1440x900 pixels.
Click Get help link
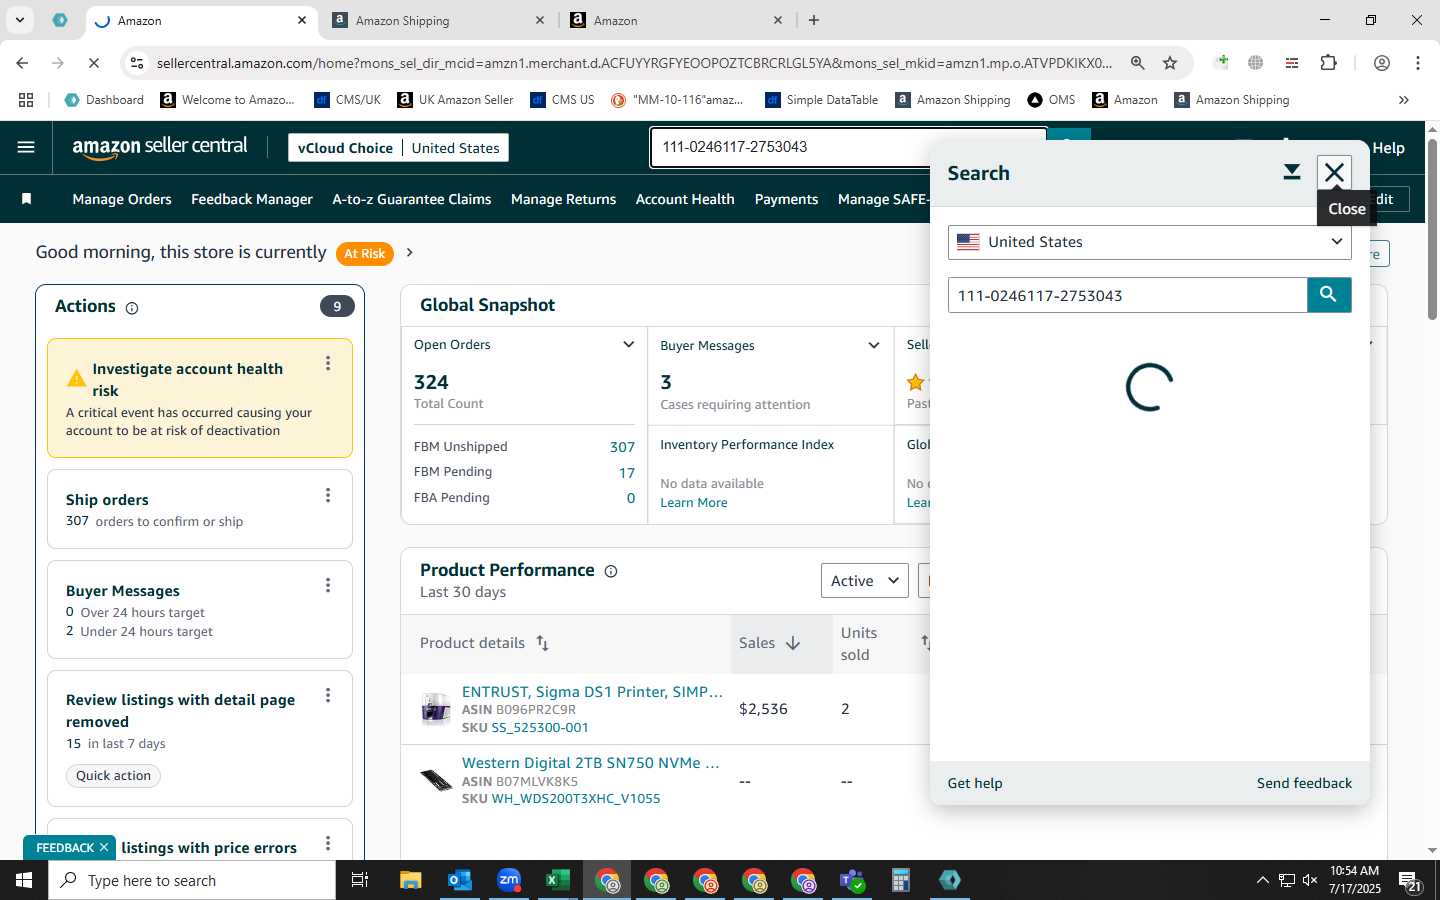coord(975,783)
